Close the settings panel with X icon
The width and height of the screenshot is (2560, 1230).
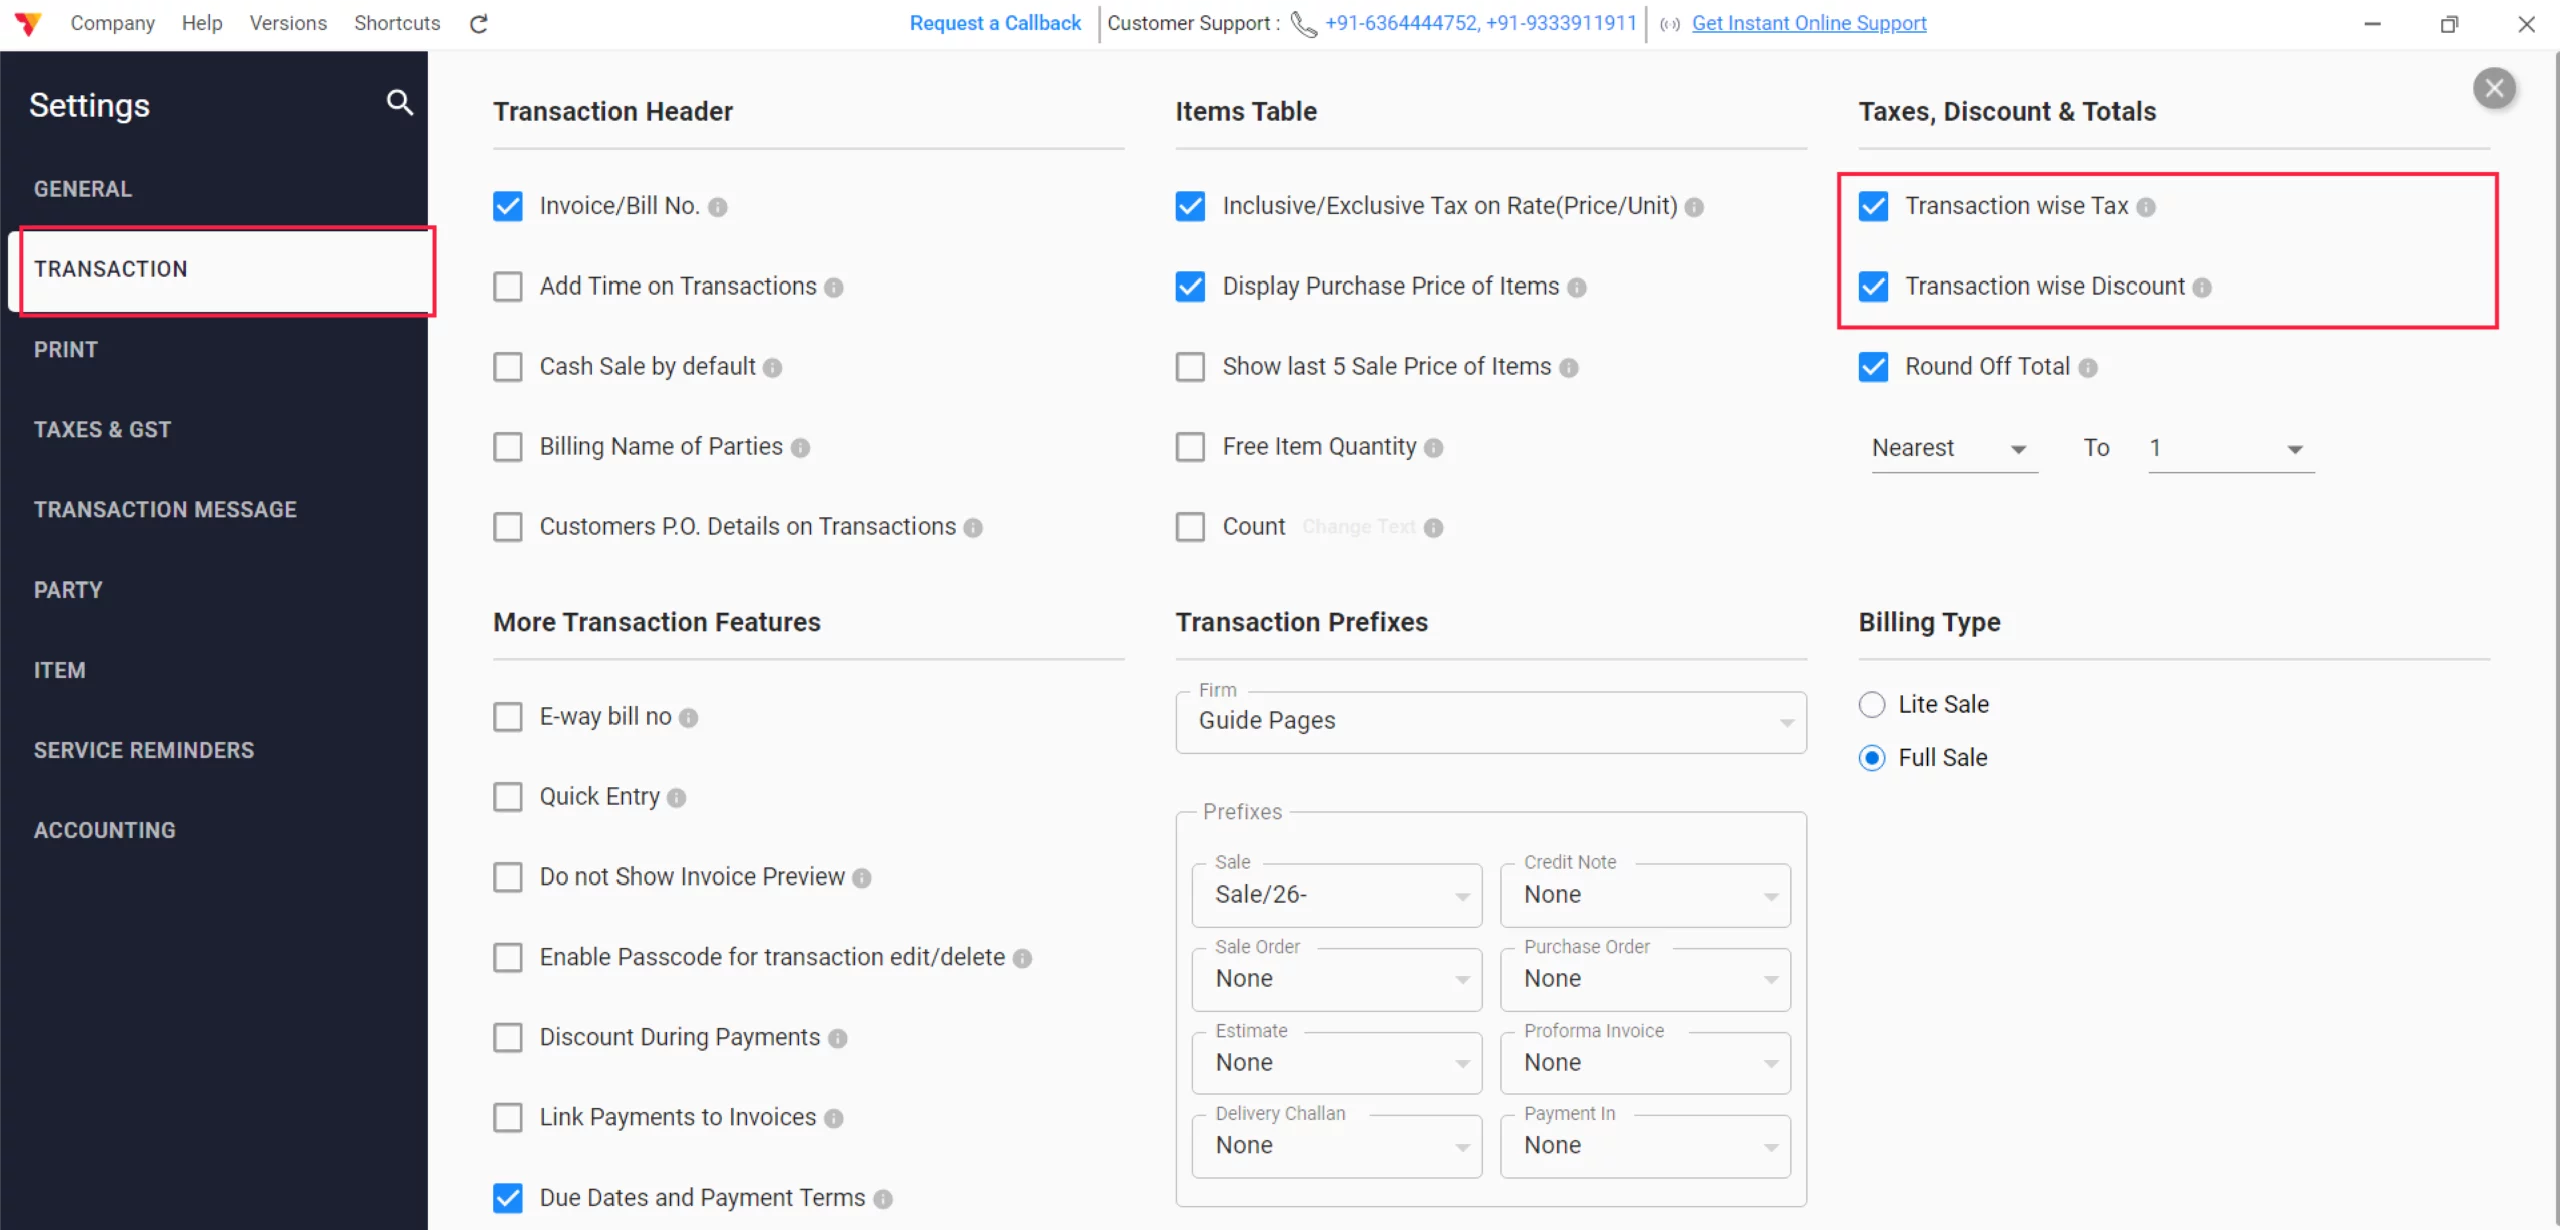[x=2494, y=89]
